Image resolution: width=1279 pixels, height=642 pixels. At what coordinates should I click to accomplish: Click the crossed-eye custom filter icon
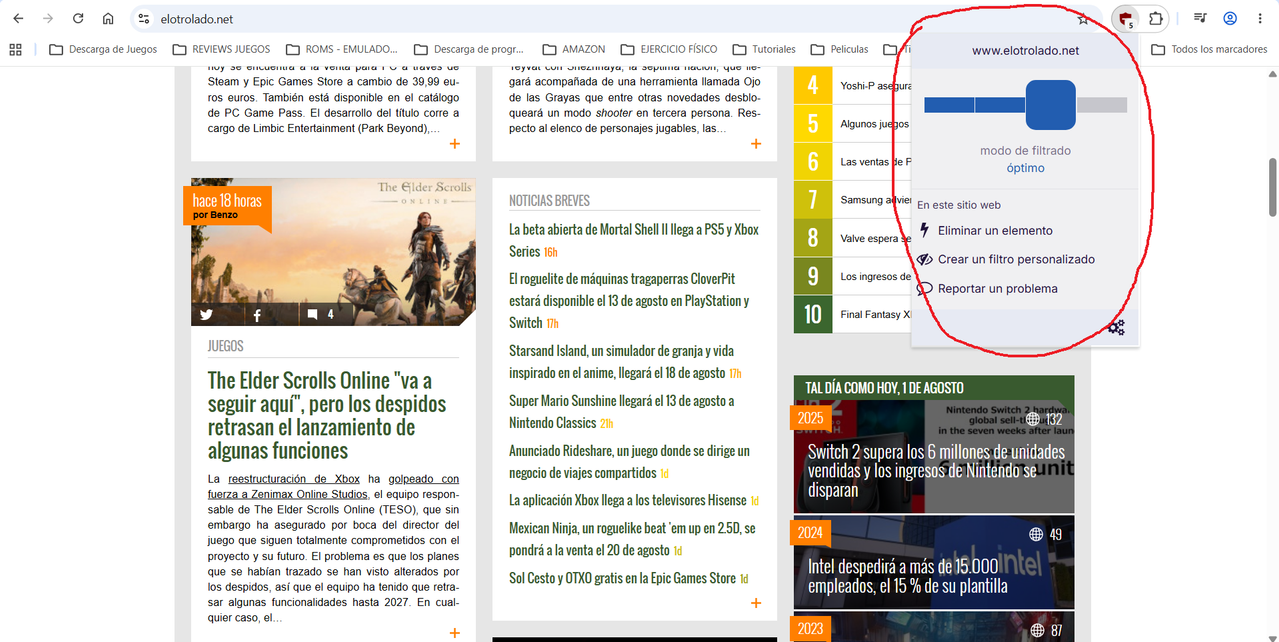924,259
